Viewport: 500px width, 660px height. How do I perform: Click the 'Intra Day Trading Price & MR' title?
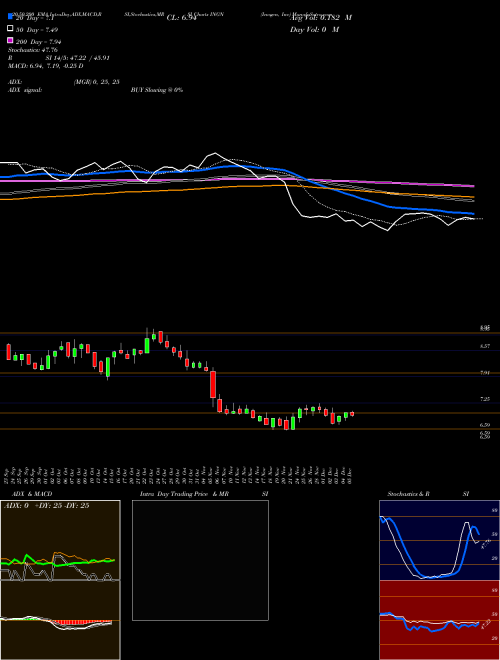coord(184,494)
